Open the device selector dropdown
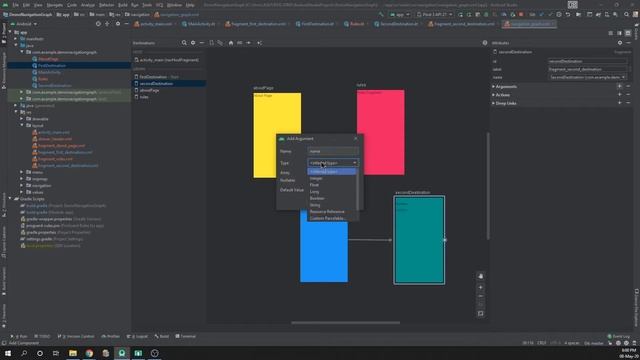 pos(434,15)
